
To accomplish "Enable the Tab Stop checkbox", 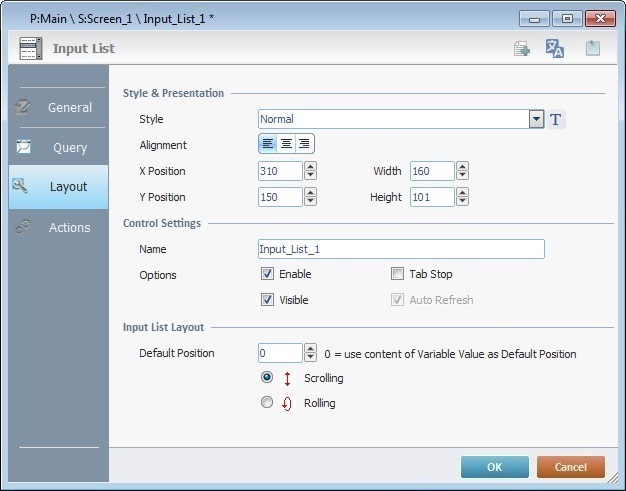I will tap(398, 274).
